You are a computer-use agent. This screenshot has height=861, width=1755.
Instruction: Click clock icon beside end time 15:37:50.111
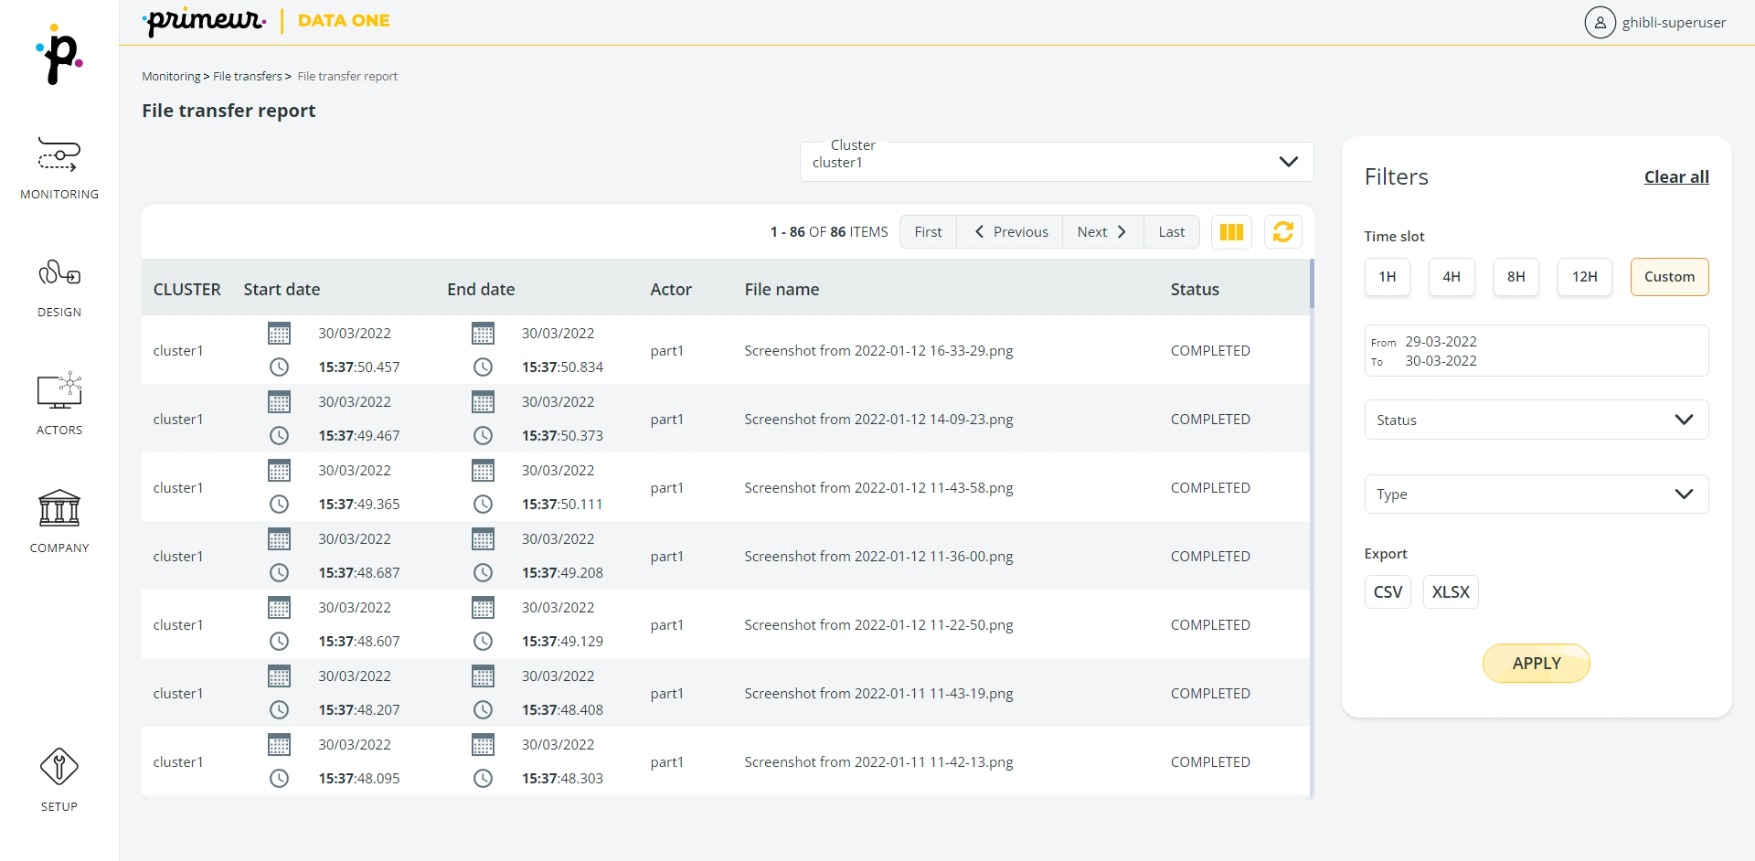point(483,504)
